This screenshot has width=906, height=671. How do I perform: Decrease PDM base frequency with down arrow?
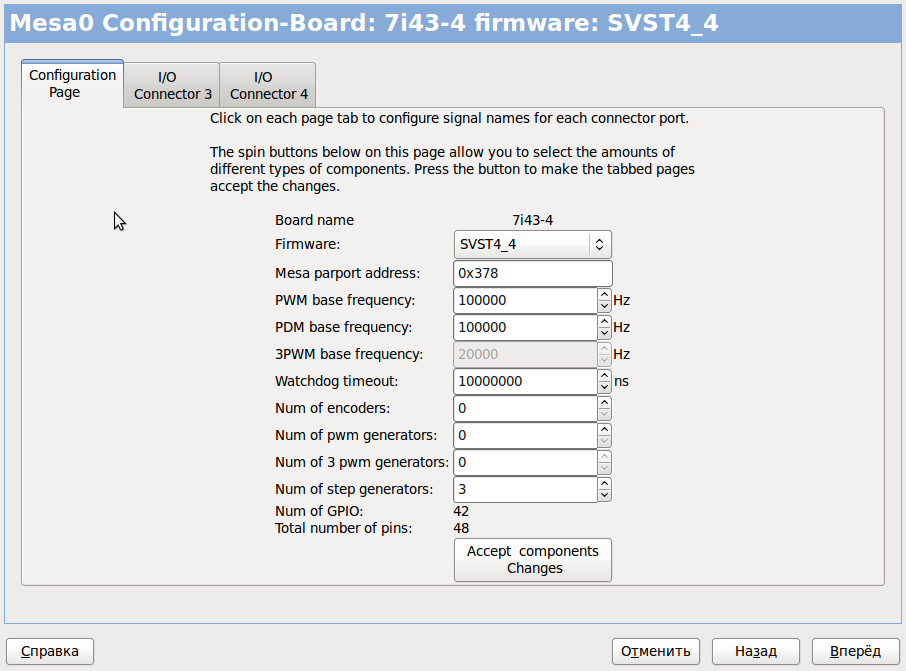(x=604, y=333)
